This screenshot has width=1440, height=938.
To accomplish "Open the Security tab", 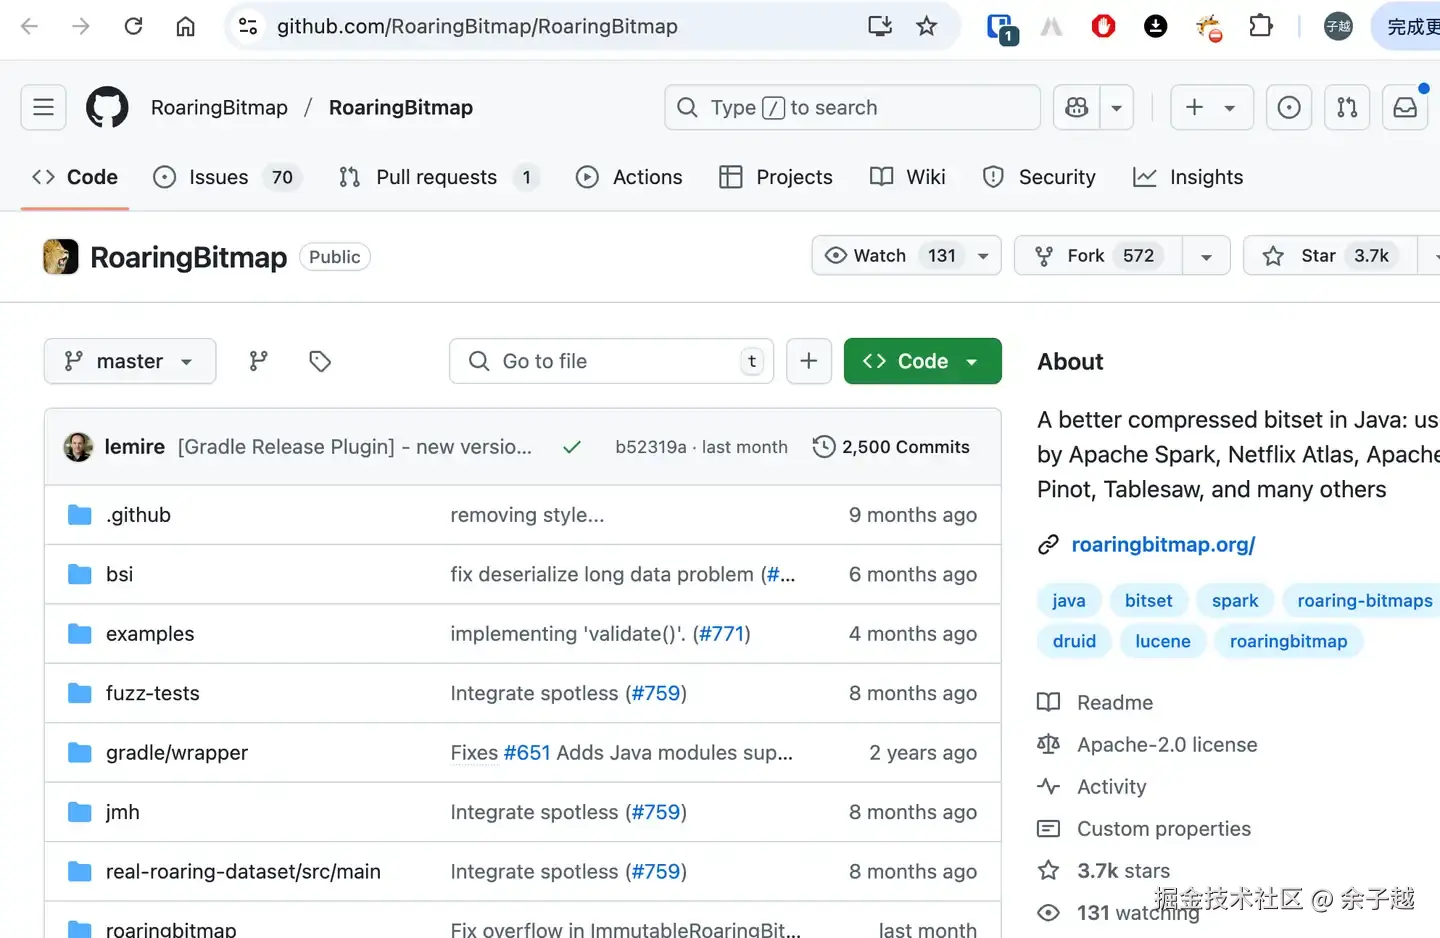I will 1039,177.
